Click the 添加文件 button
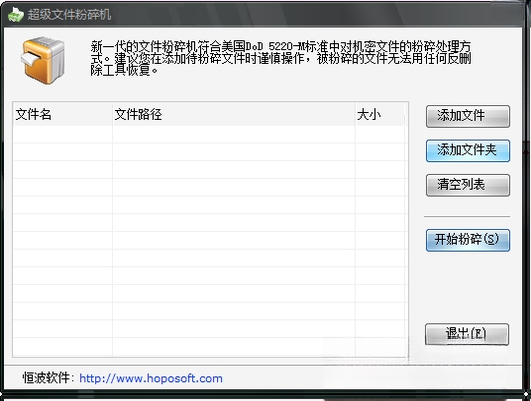 coord(468,116)
